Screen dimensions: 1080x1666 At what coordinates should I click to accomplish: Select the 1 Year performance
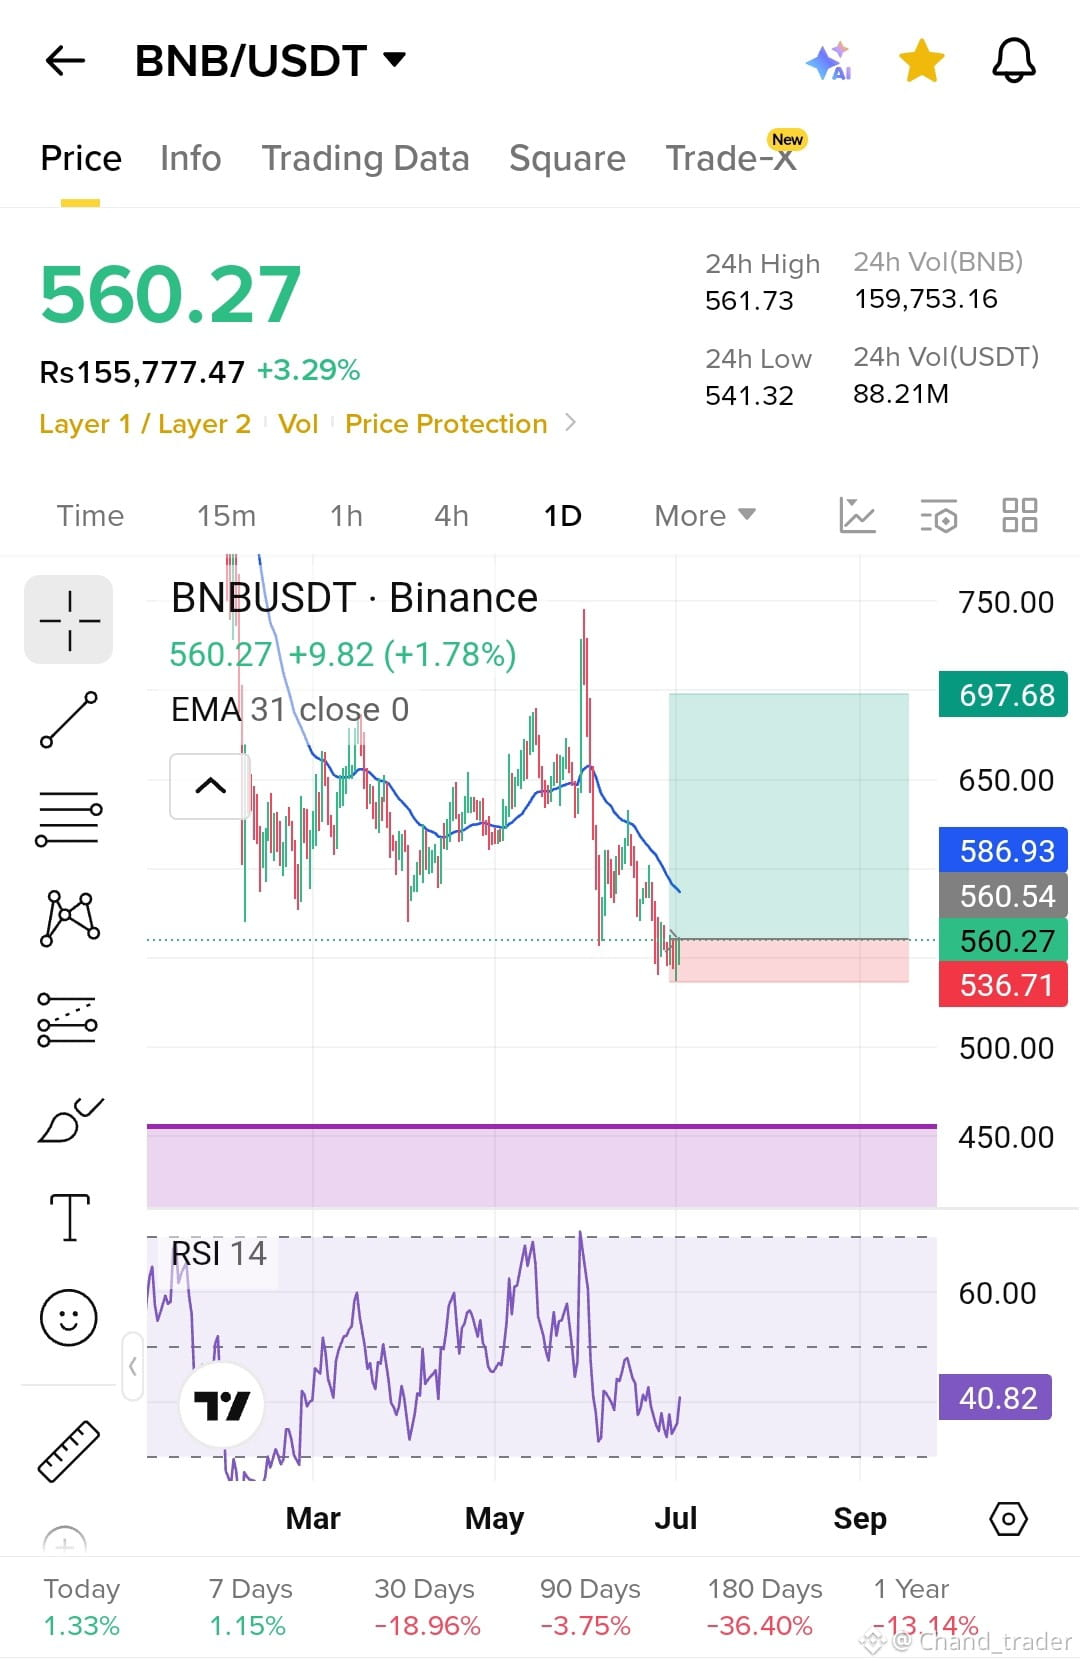(924, 1607)
